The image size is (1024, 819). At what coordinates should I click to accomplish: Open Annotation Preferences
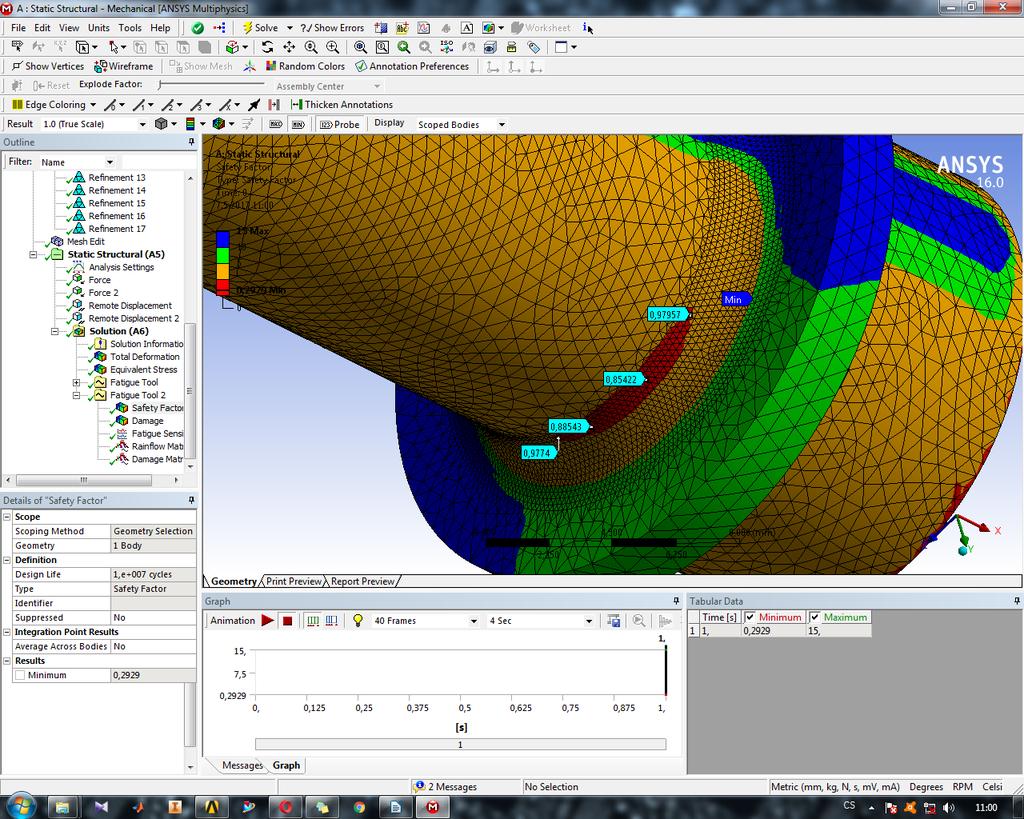pos(412,66)
